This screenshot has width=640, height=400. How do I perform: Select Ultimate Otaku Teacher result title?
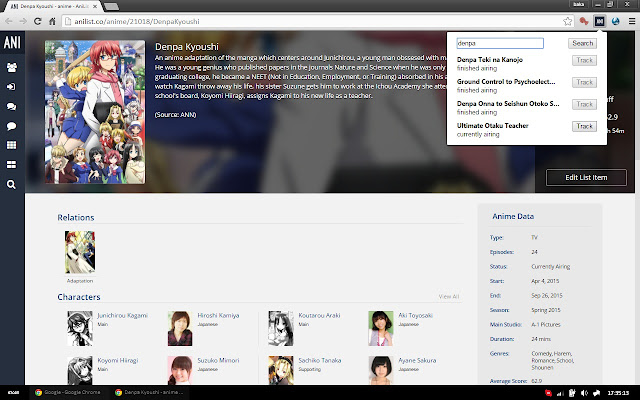493,126
